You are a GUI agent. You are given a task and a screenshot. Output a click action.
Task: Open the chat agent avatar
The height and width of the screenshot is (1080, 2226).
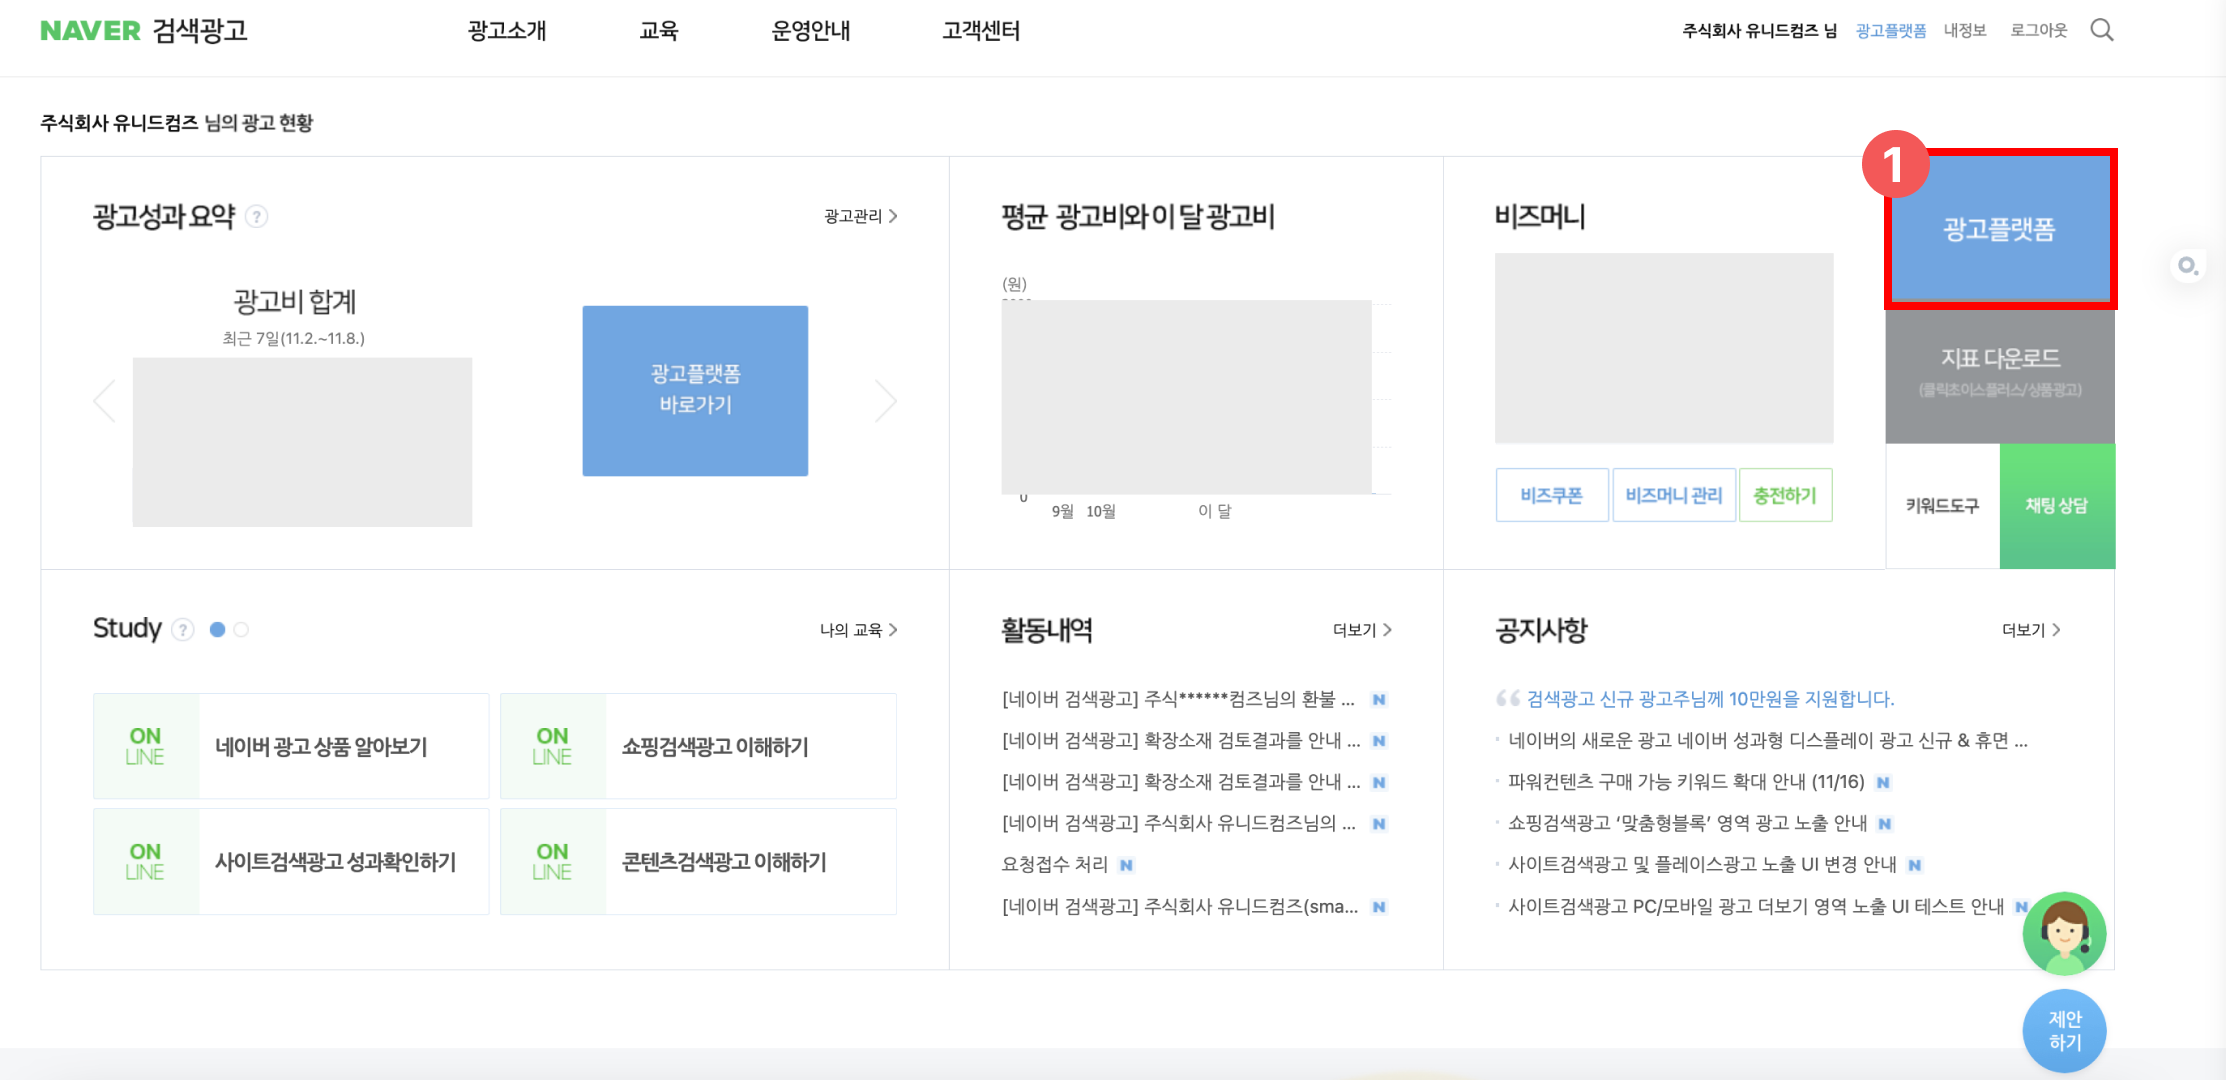pos(2064,933)
